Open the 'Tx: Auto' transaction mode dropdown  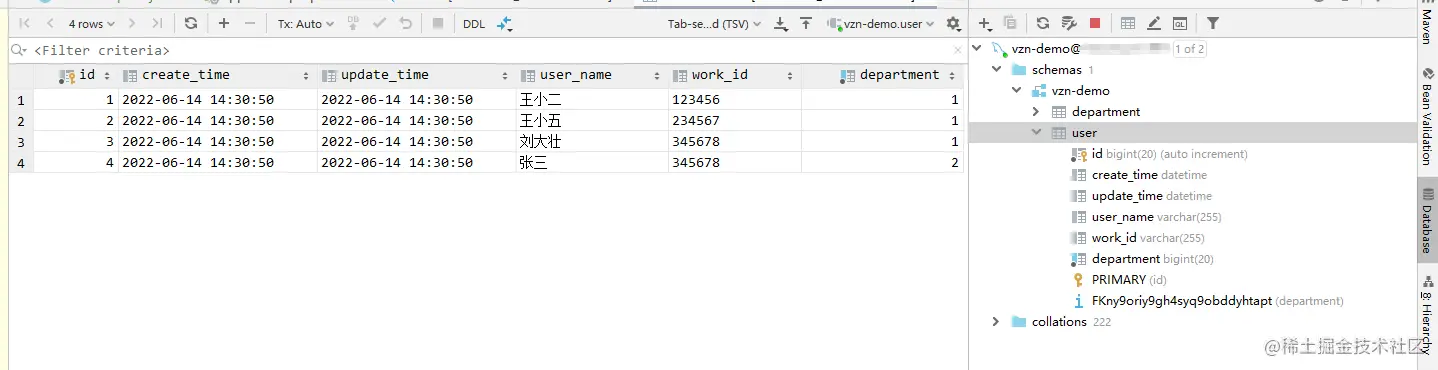pyautogui.click(x=306, y=24)
